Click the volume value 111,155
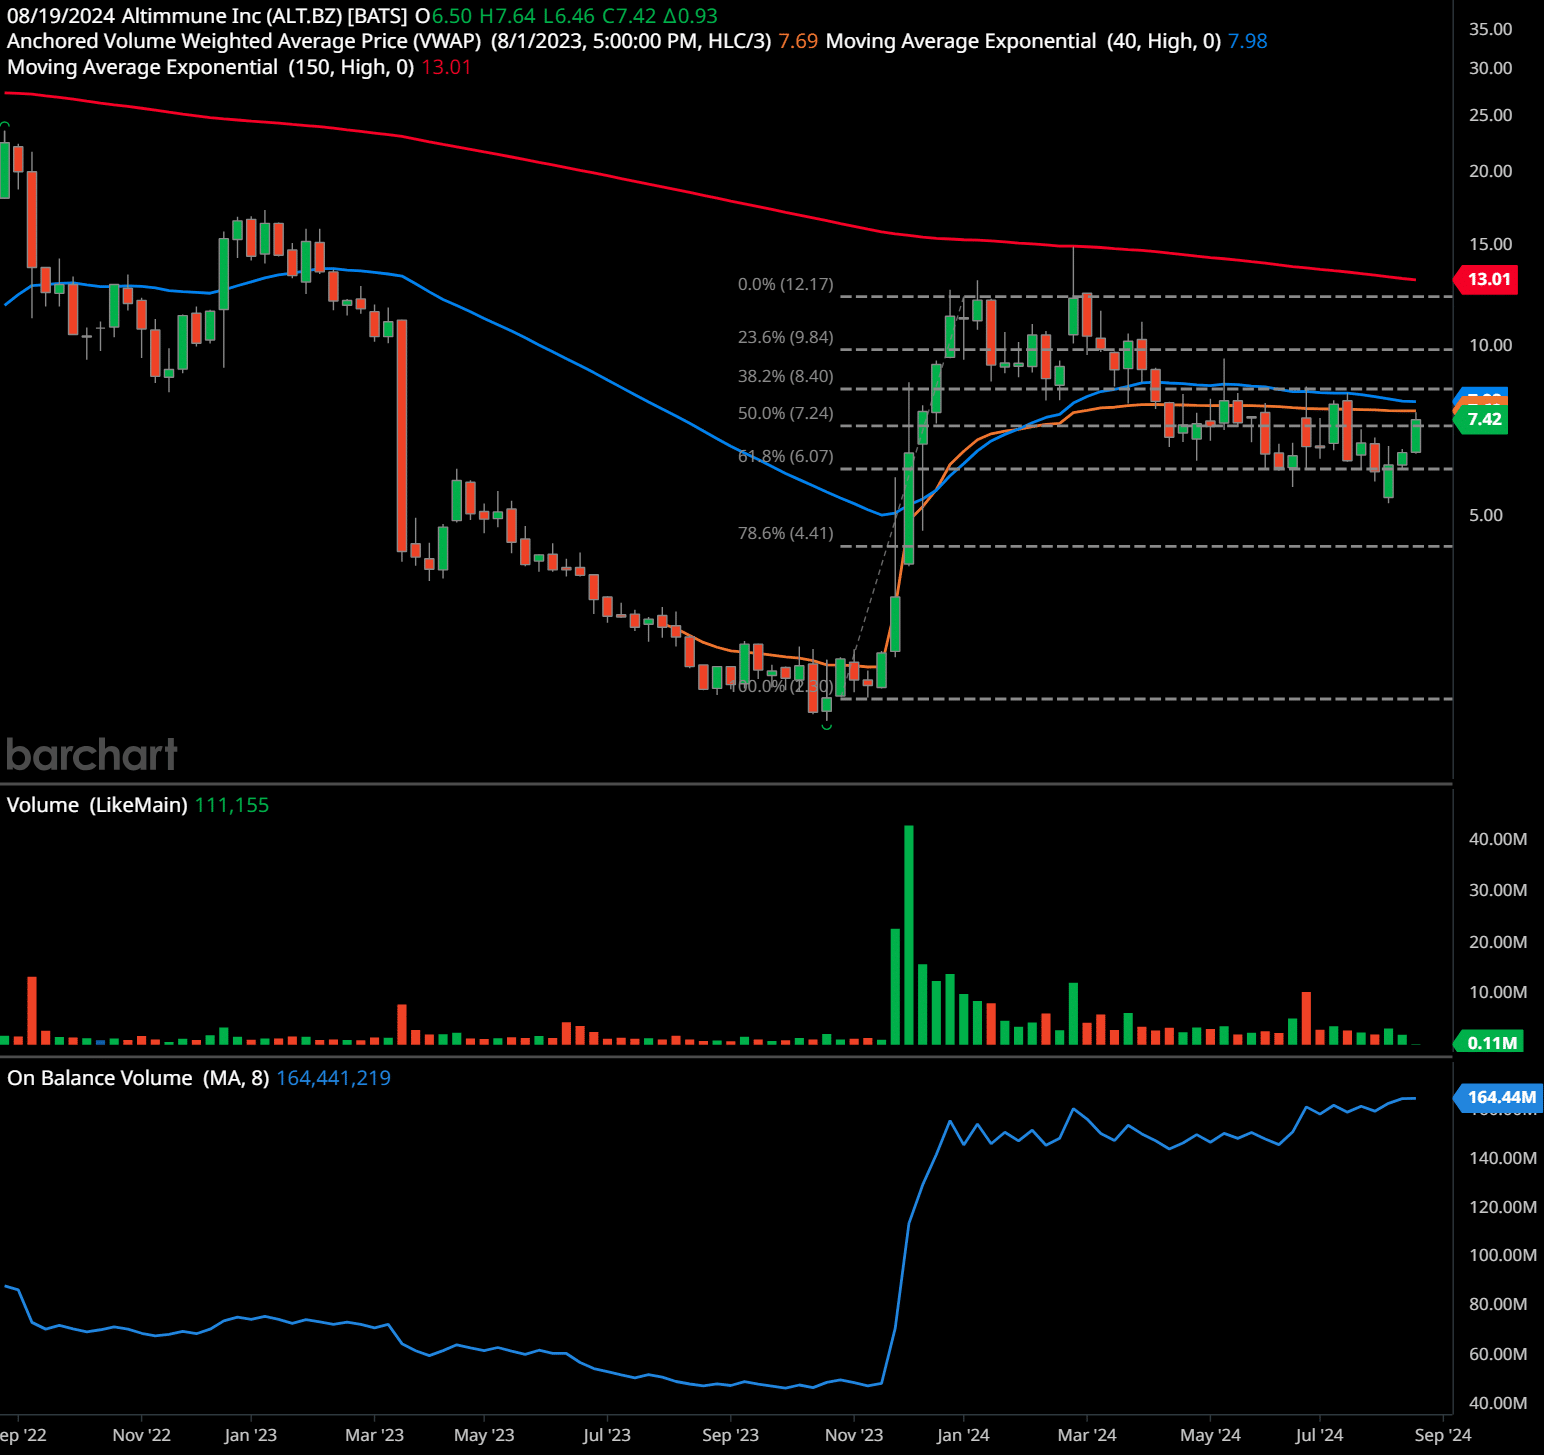 coord(232,805)
